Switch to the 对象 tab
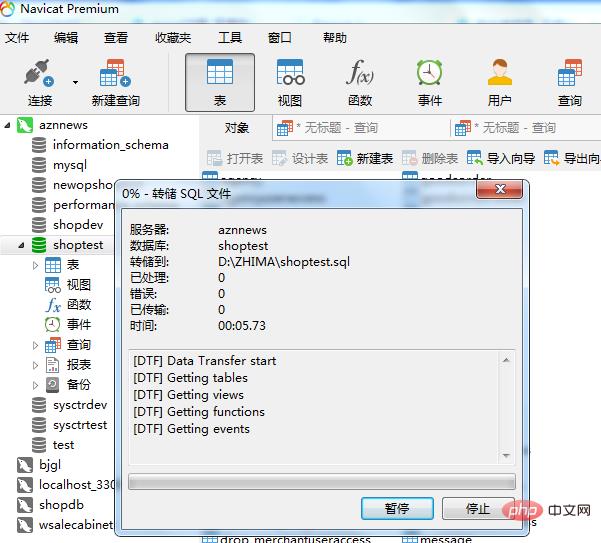Screen dimensions: 601x543 (236, 128)
